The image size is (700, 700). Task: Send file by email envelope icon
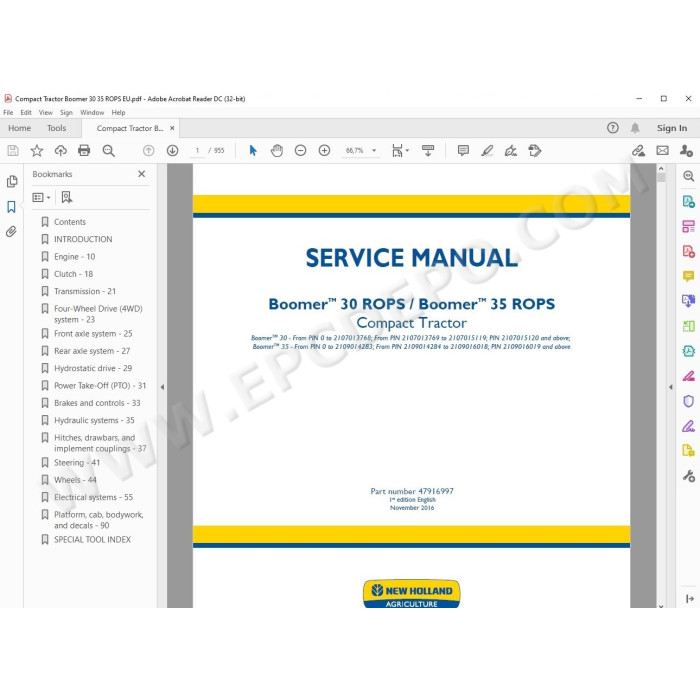coord(662,150)
